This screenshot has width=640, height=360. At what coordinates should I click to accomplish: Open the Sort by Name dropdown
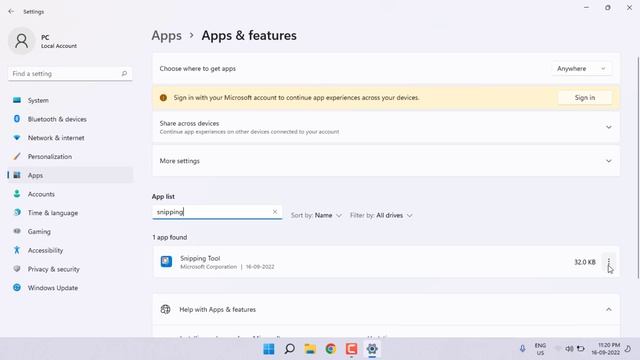click(x=316, y=215)
